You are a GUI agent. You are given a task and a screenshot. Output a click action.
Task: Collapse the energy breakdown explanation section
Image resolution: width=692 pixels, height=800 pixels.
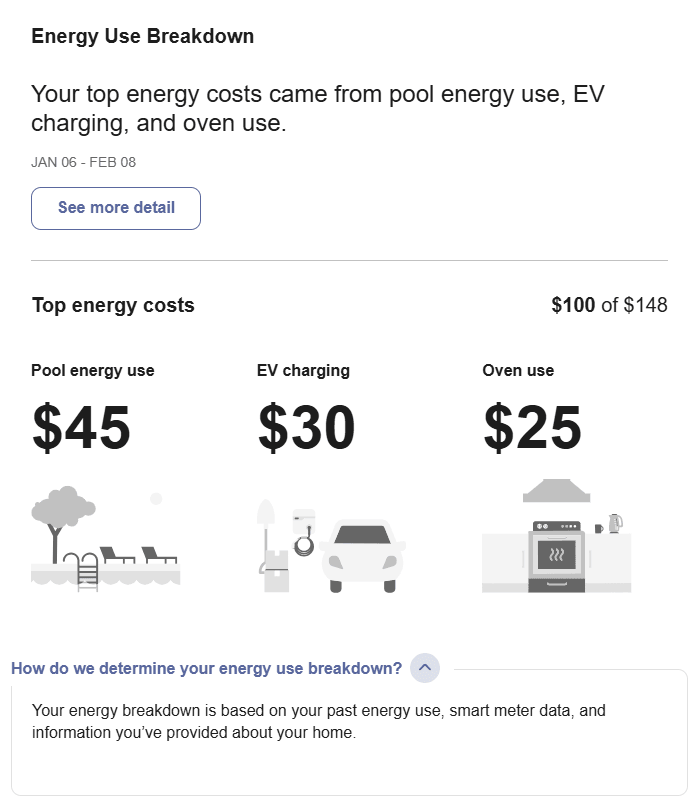coord(424,668)
